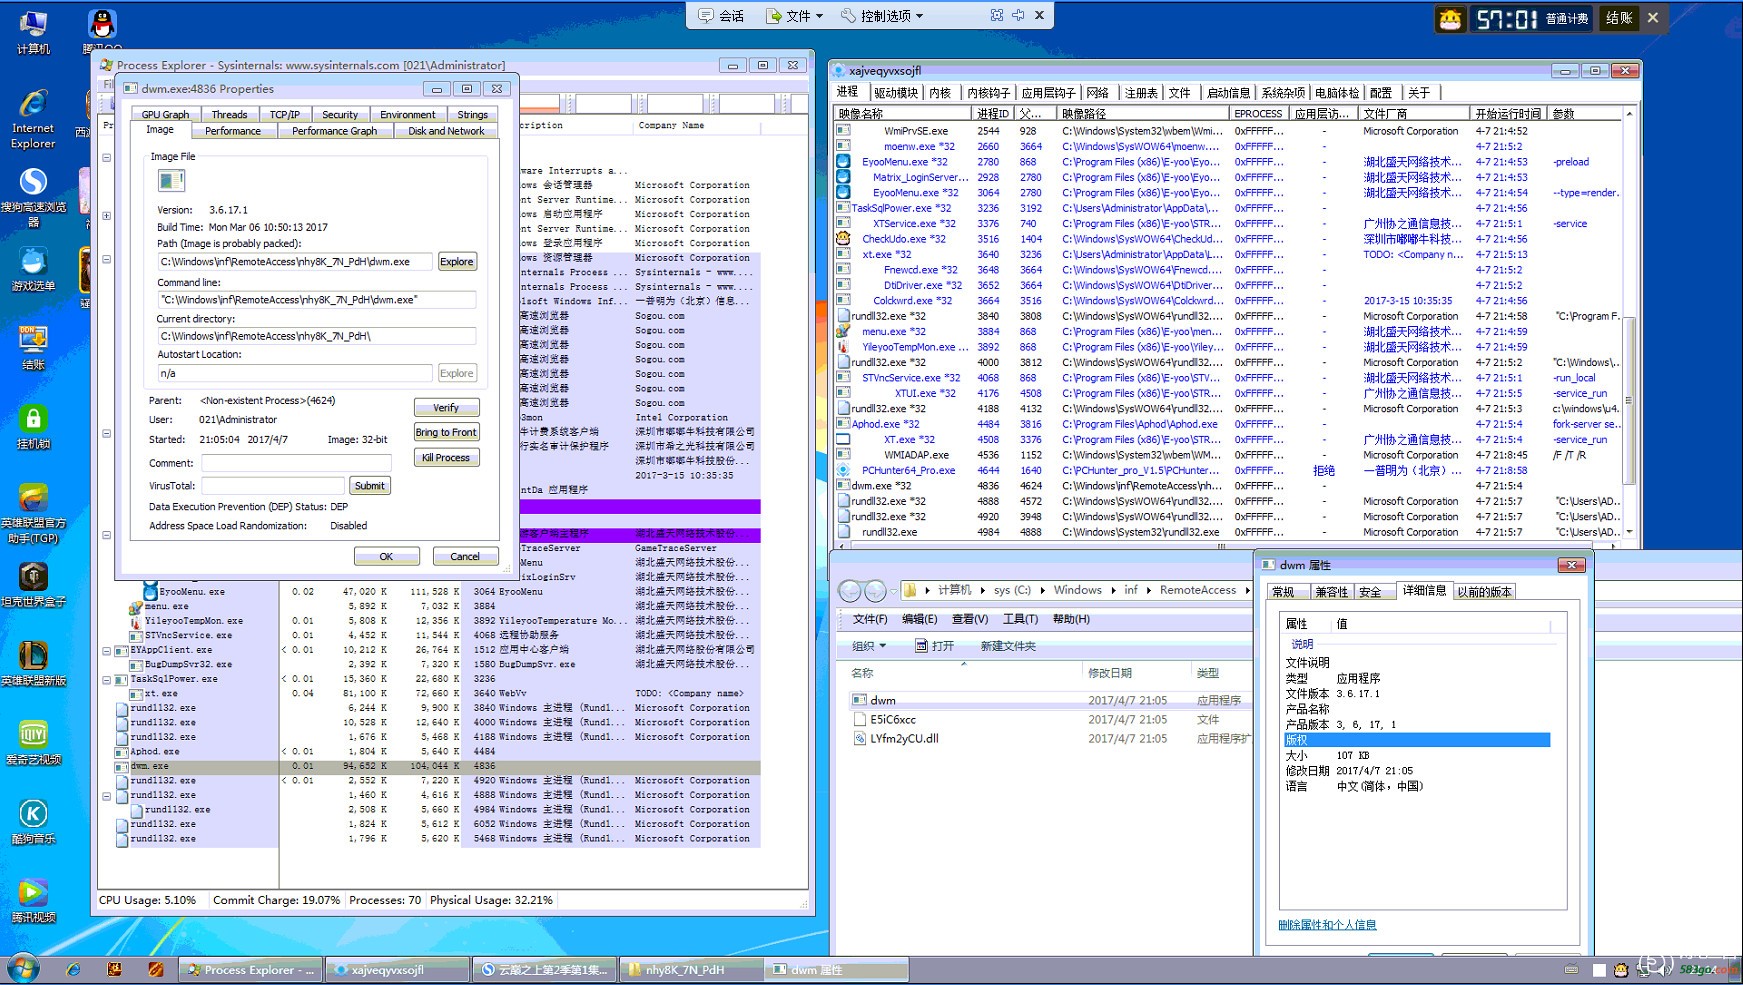Launch the 英雄联盟新版 desktop shortcut
Viewport: 1743px width, 985px height.
[x=33, y=664]
